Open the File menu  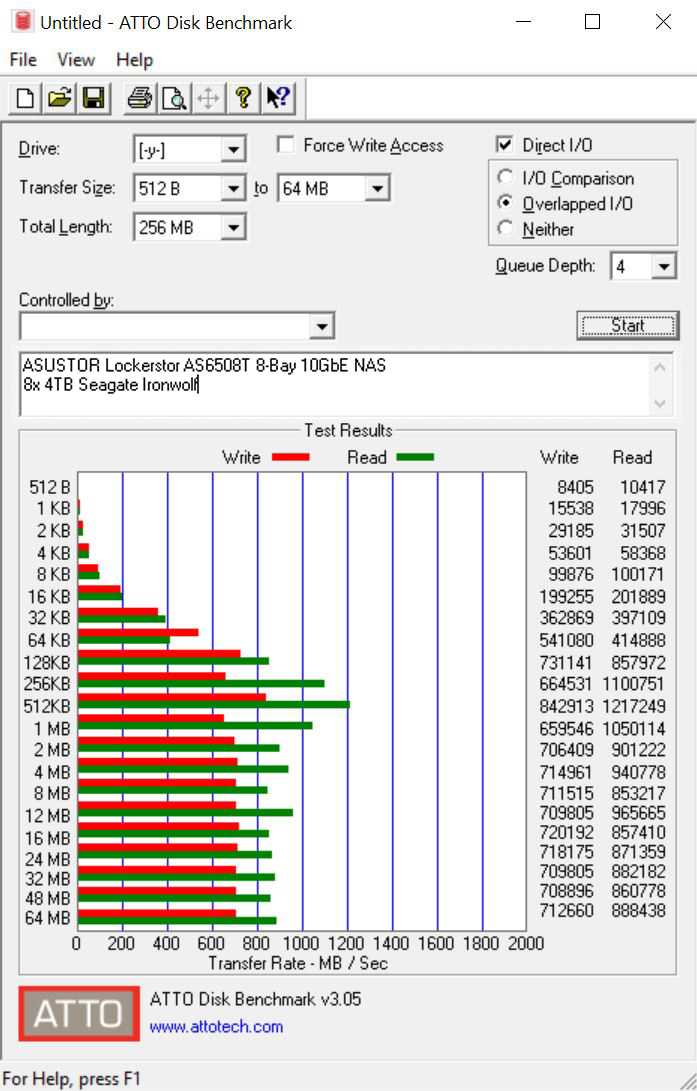(x=23, y=60)
